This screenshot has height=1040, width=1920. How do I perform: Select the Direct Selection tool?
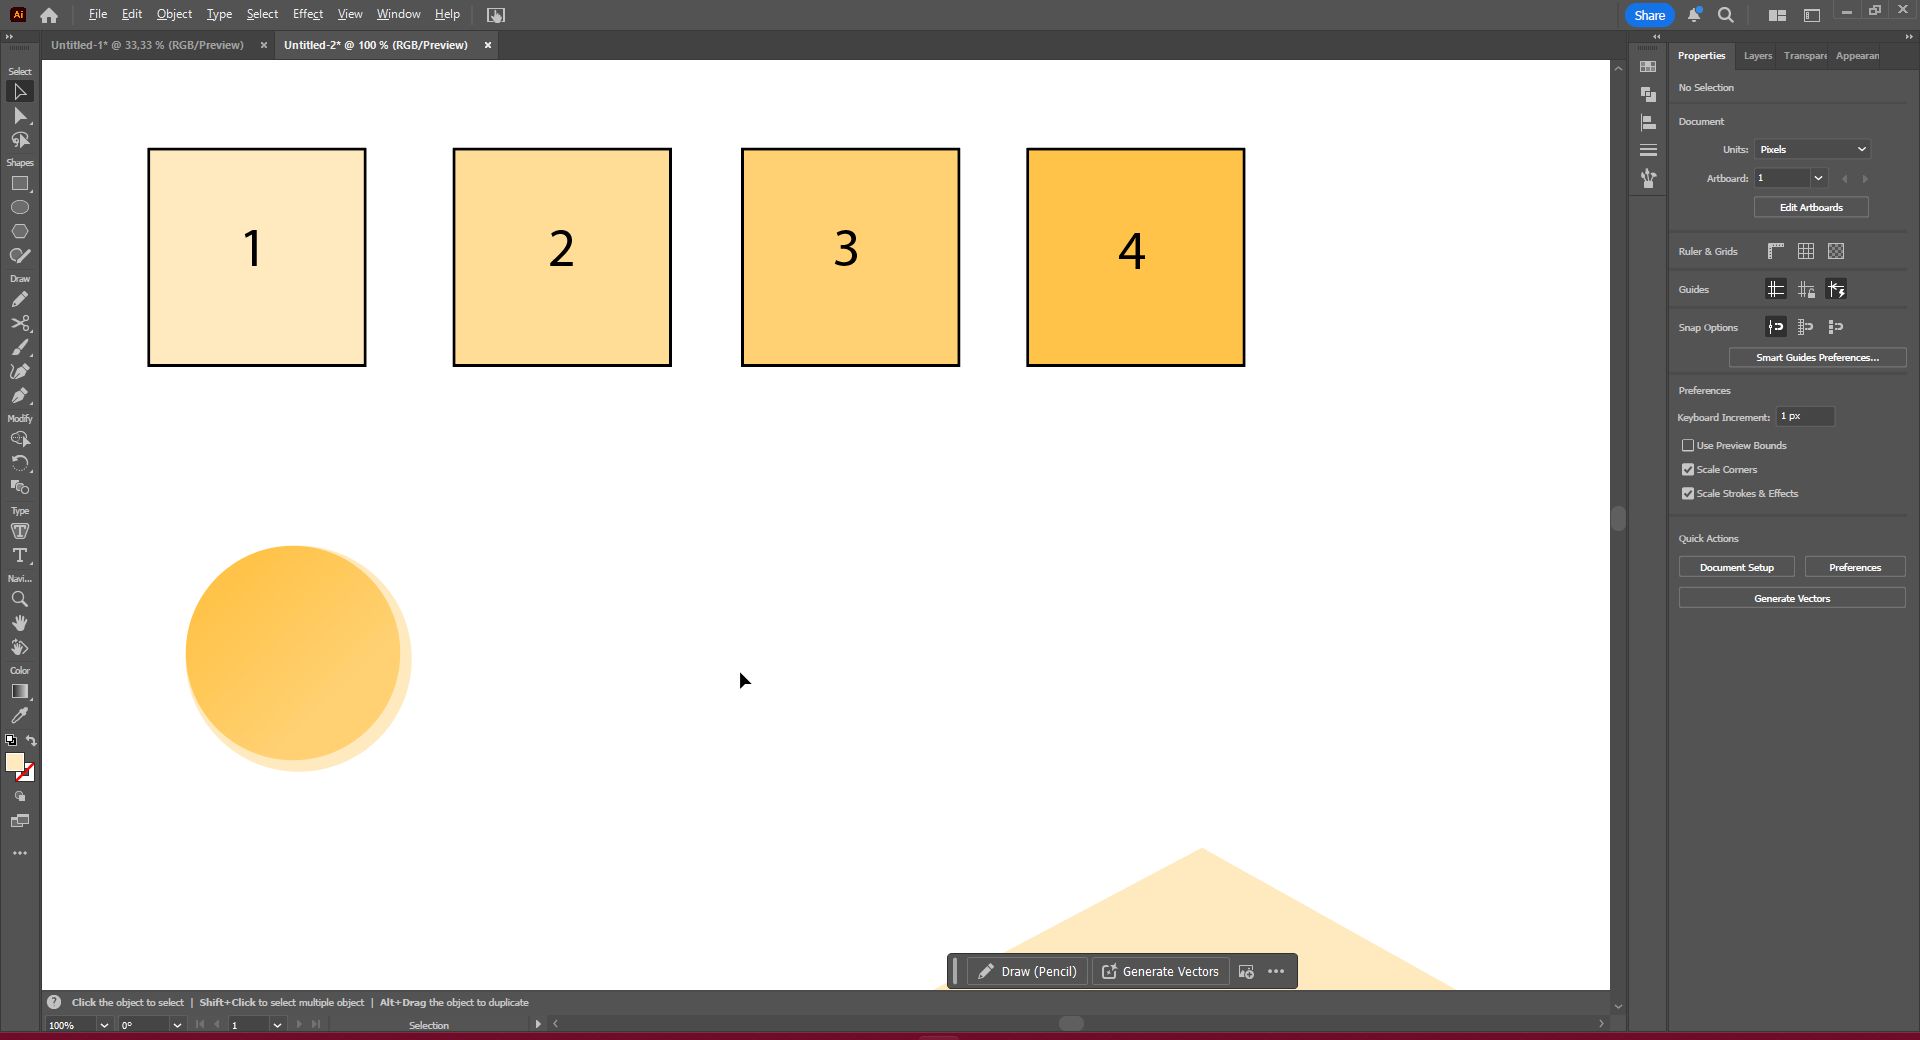pyautogui.click(x=20, y=116)
